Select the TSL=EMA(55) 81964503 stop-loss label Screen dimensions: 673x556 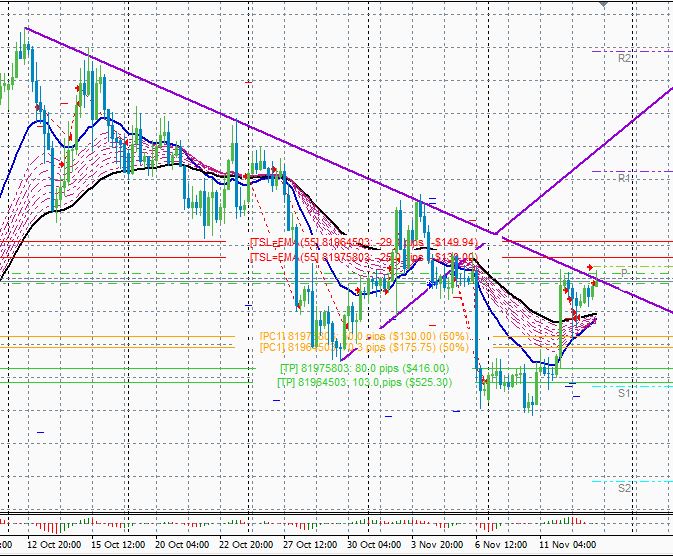tap(363, 243)
